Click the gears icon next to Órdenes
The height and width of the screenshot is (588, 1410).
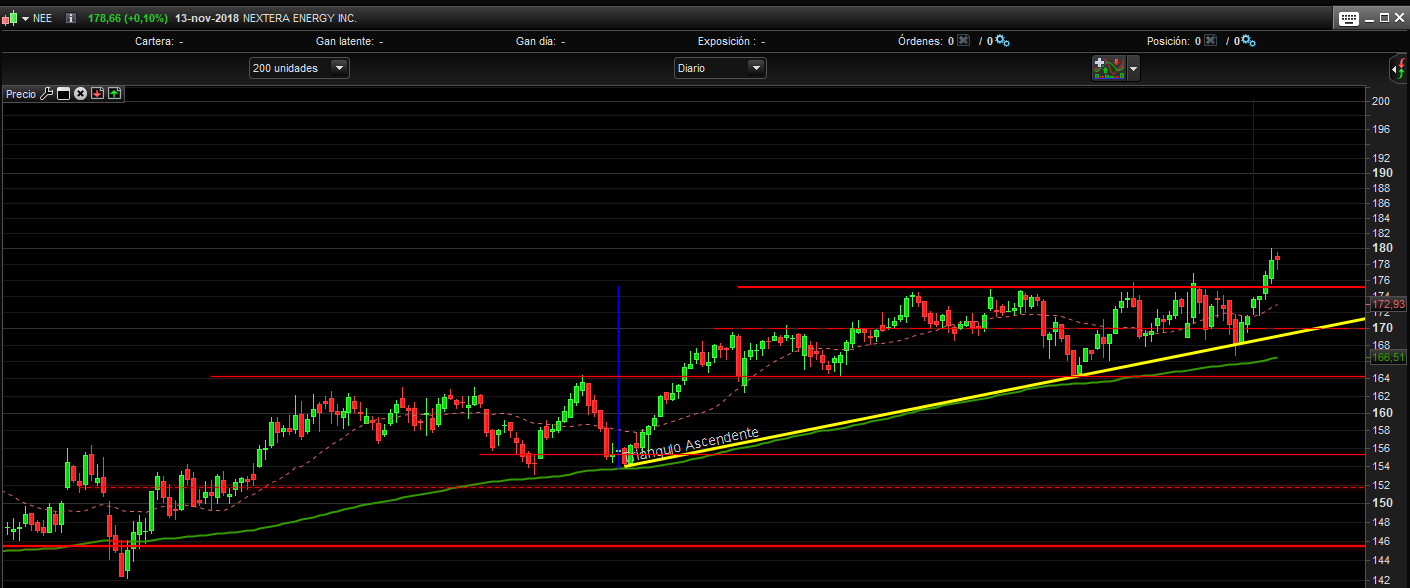pos(1002,41)
